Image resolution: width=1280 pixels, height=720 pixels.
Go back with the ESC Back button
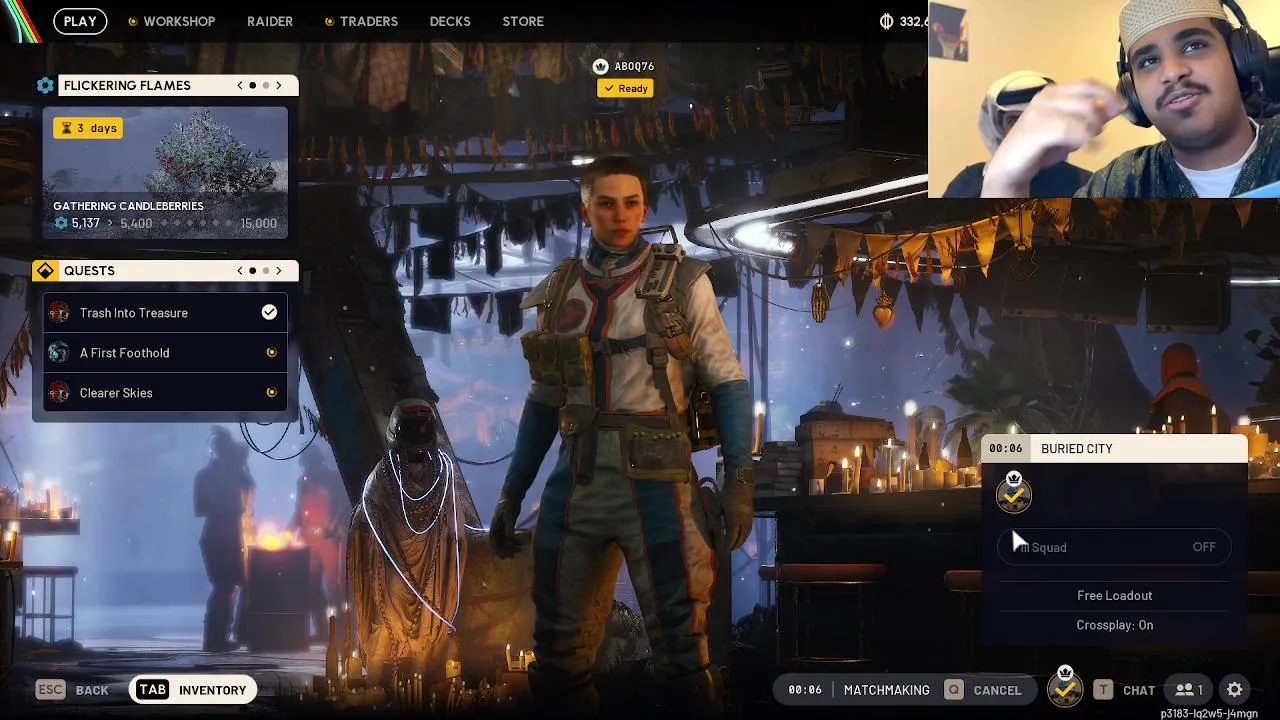click(x=72, y=690)
